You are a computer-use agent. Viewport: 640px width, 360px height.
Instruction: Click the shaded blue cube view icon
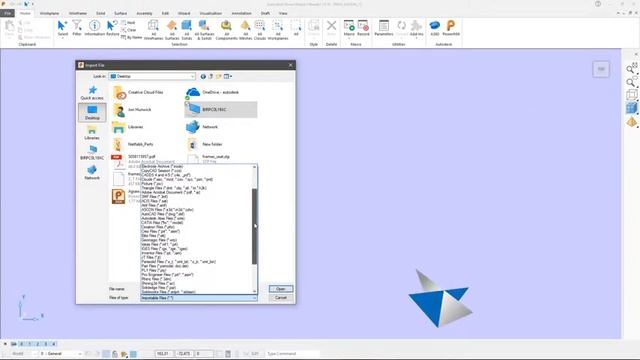click(631, 108)
